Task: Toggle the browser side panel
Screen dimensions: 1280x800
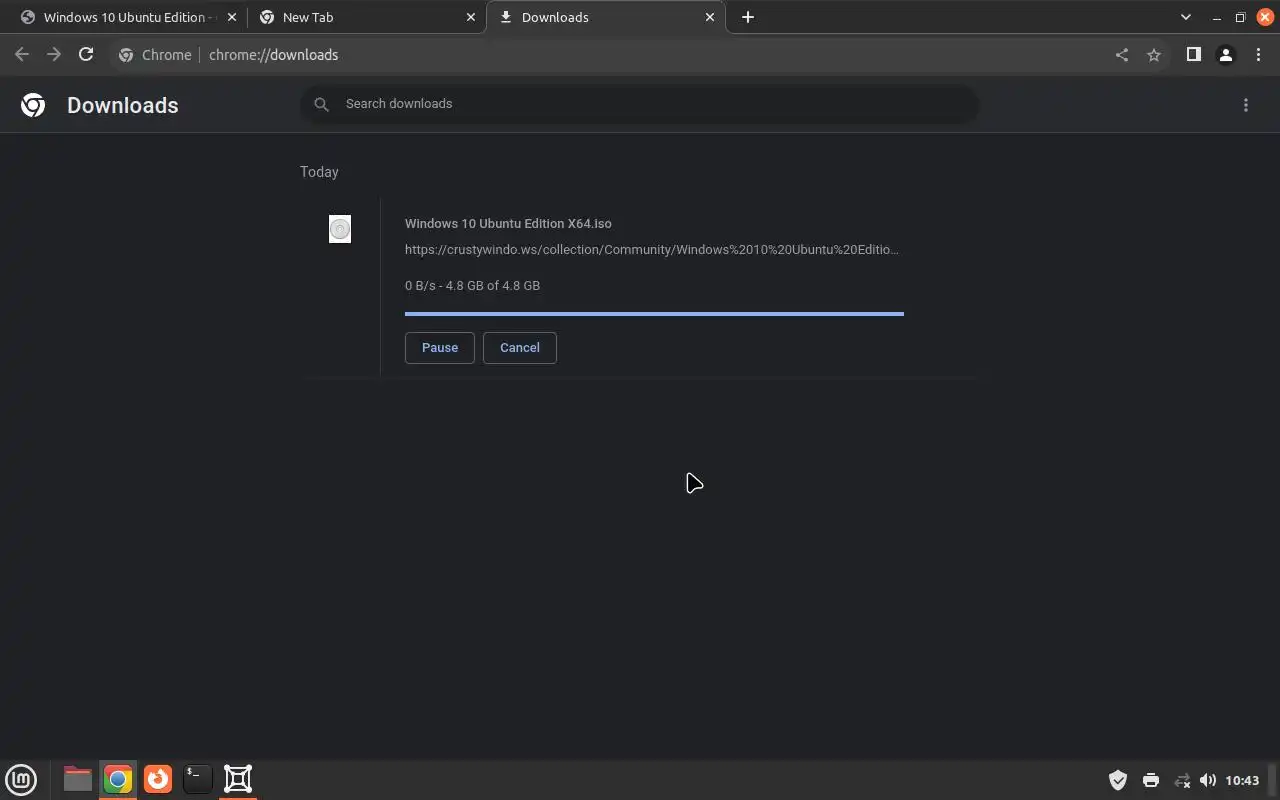Action: pyautogui.click(x=1193, y=55)
